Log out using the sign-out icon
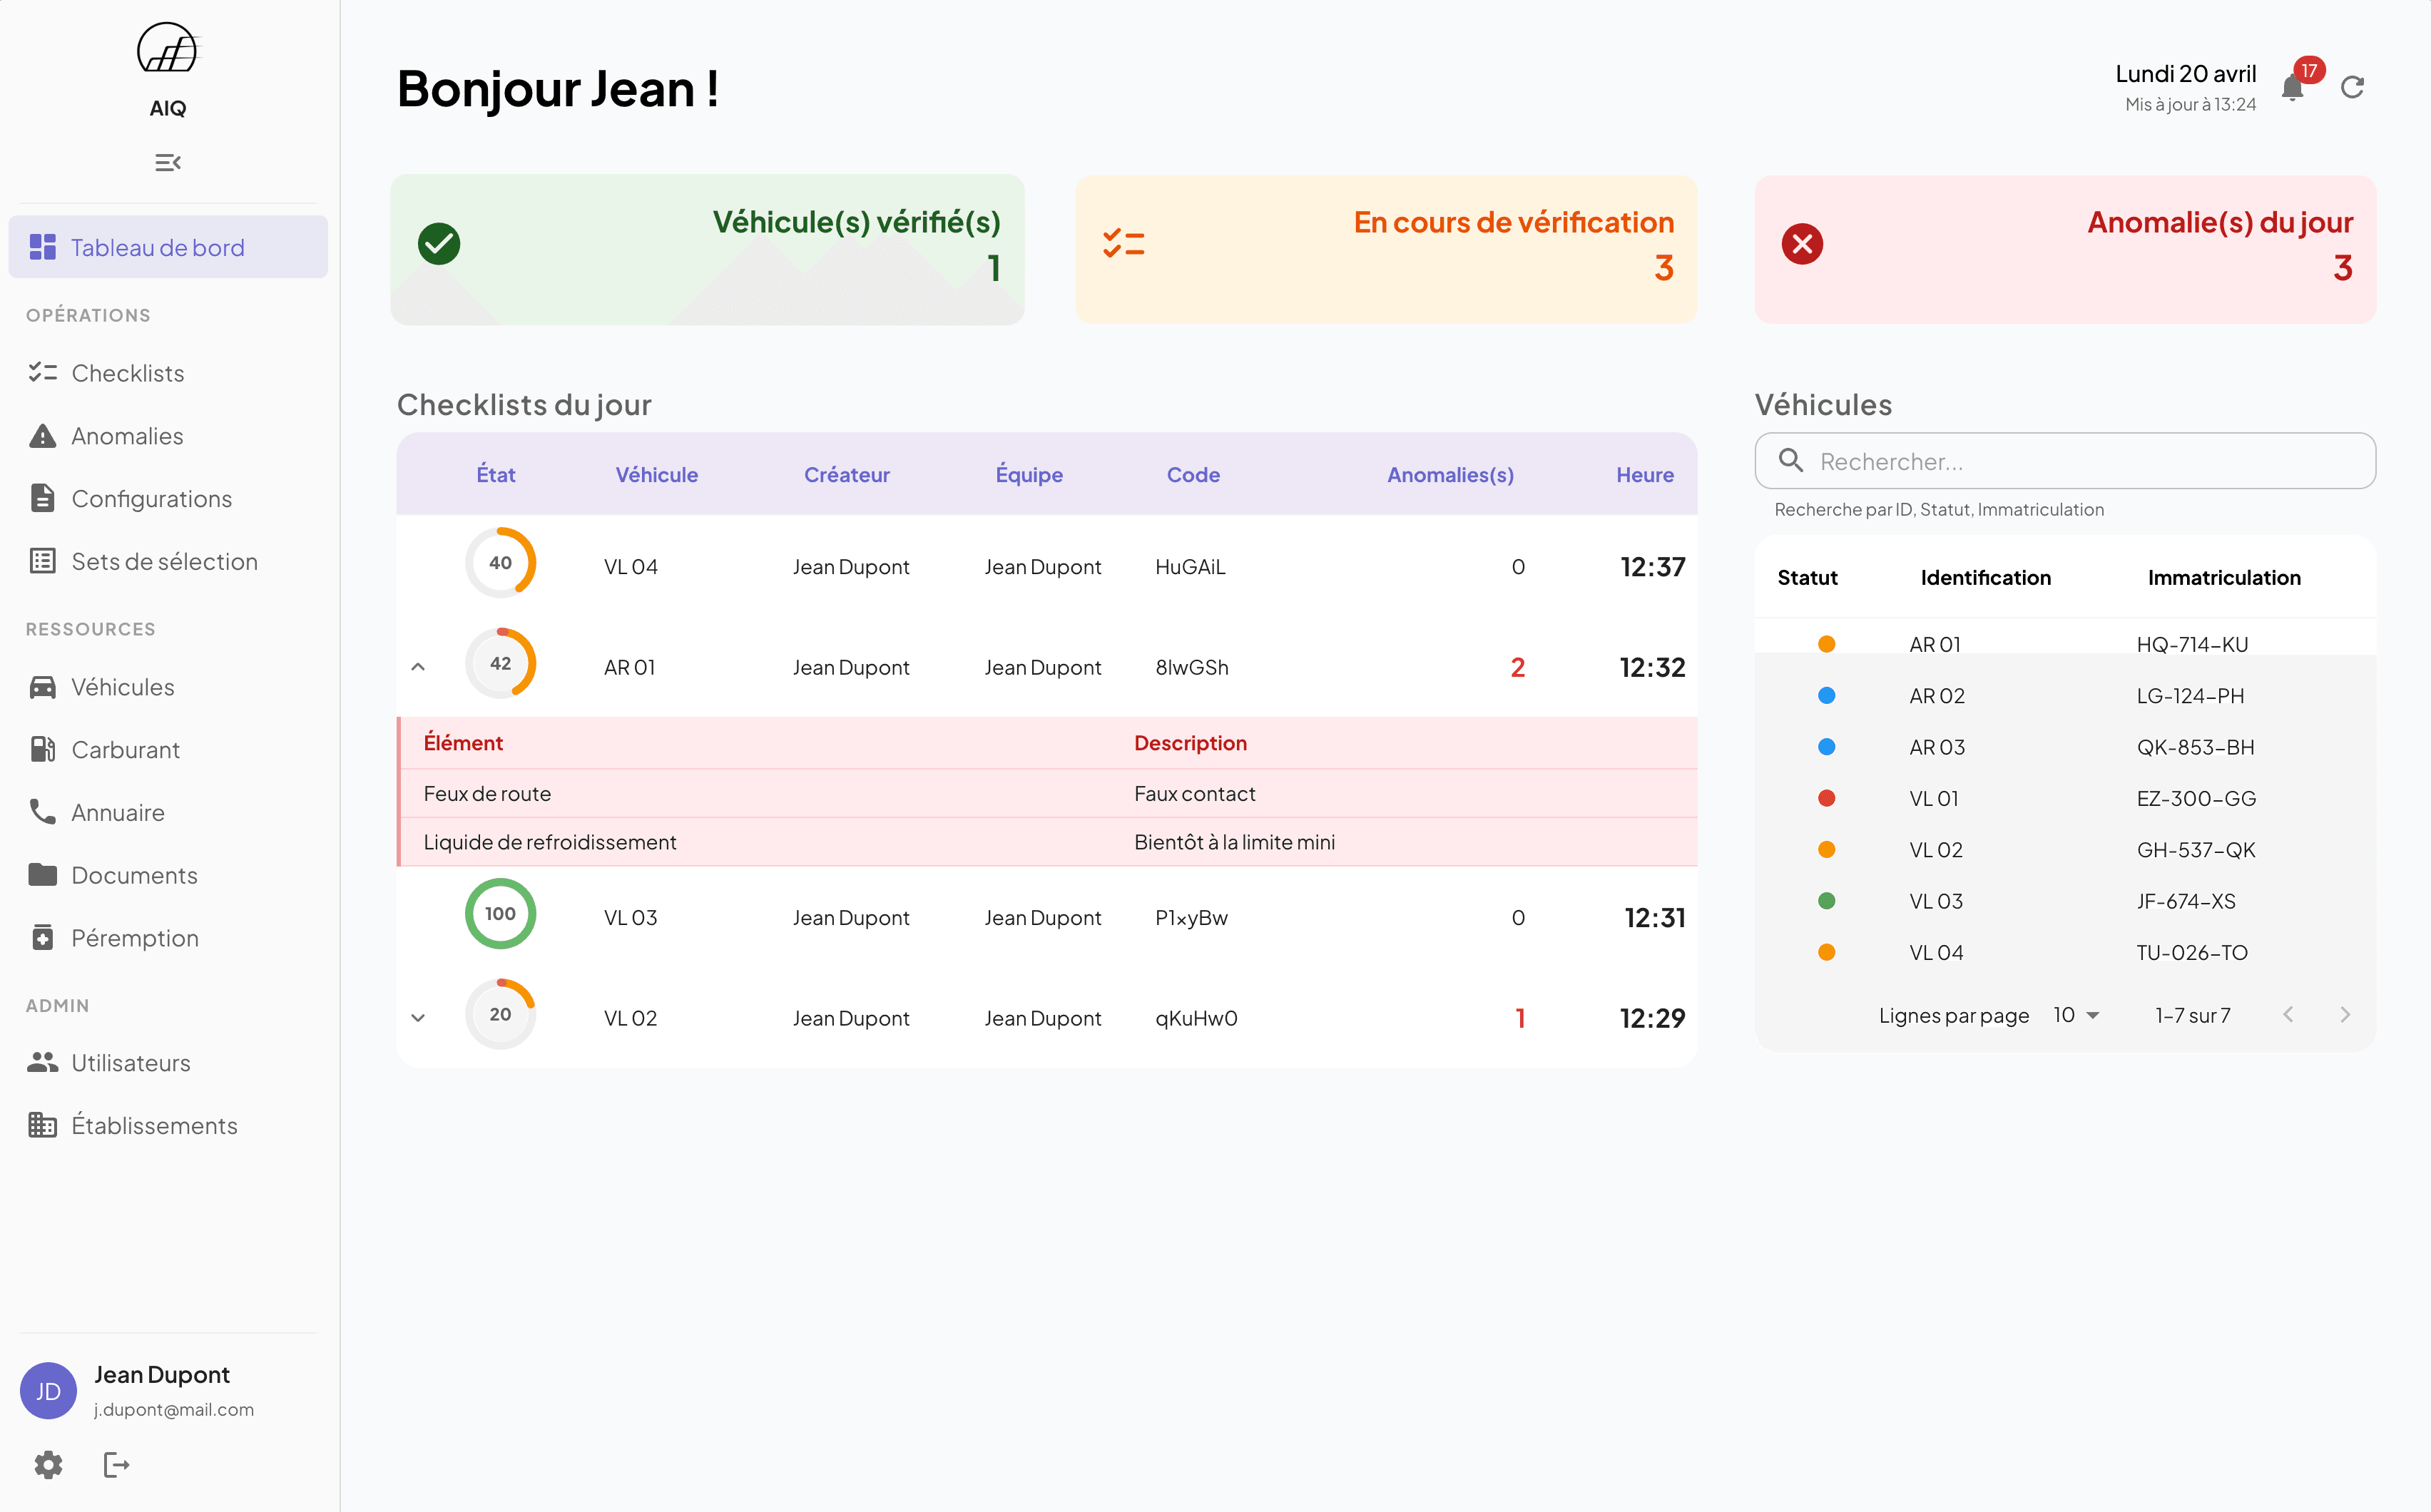The image size is (2431, 1512). click(x=116, y=1465)
